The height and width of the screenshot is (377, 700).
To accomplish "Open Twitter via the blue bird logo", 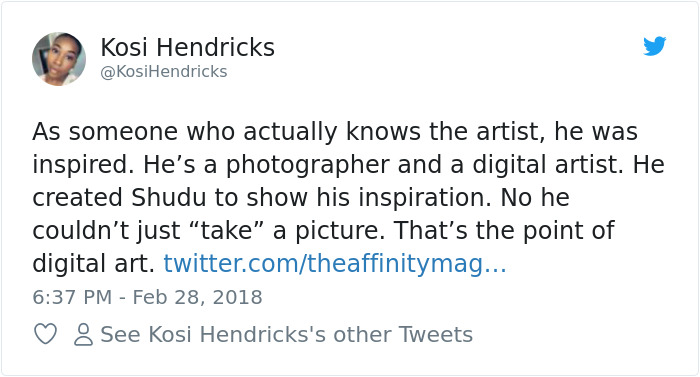I will pyautogui.click(x=654, y=46).
